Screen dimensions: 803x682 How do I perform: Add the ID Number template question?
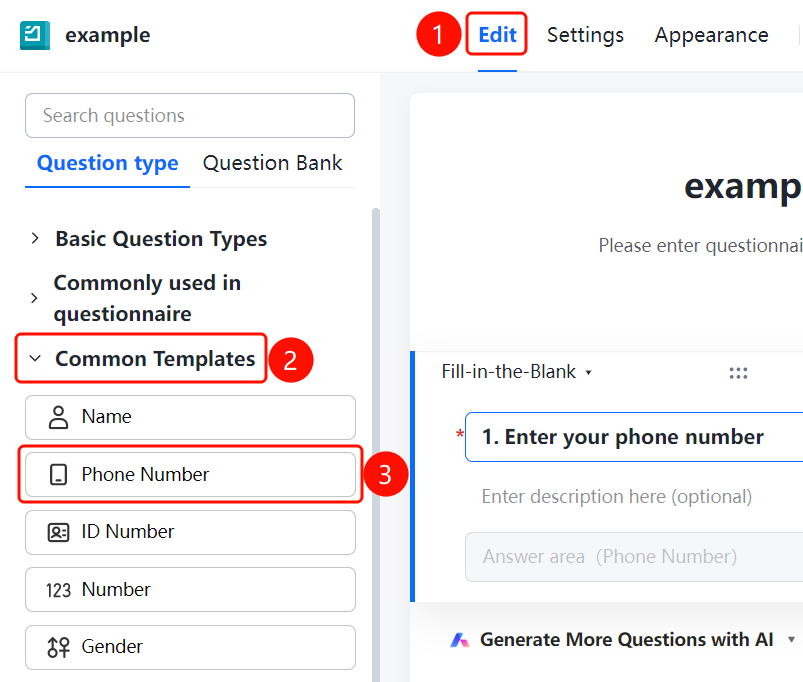[190, 532]
